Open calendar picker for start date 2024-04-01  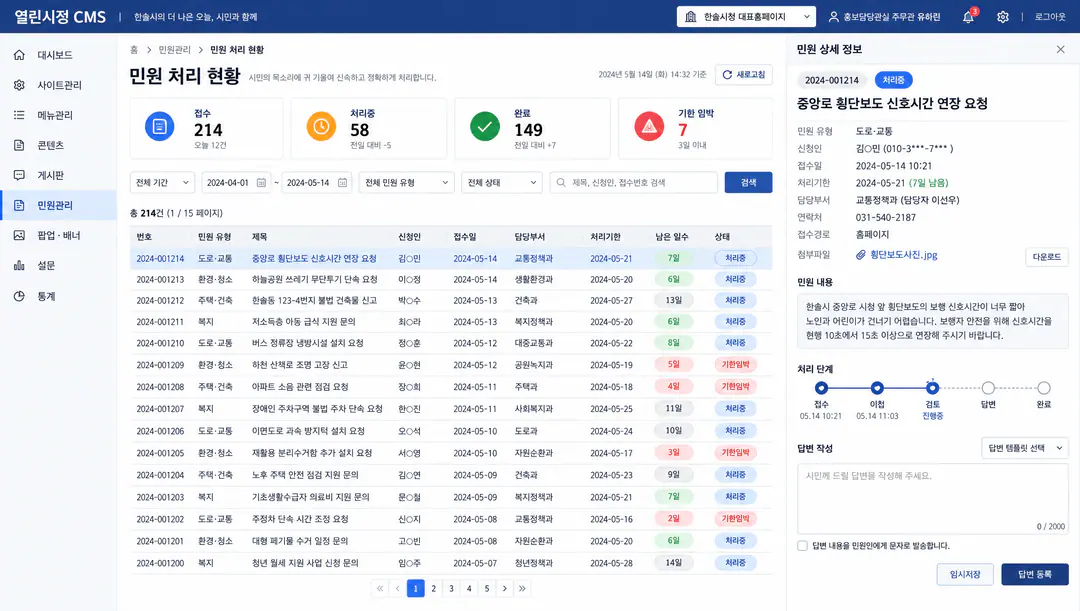point(261,183)
